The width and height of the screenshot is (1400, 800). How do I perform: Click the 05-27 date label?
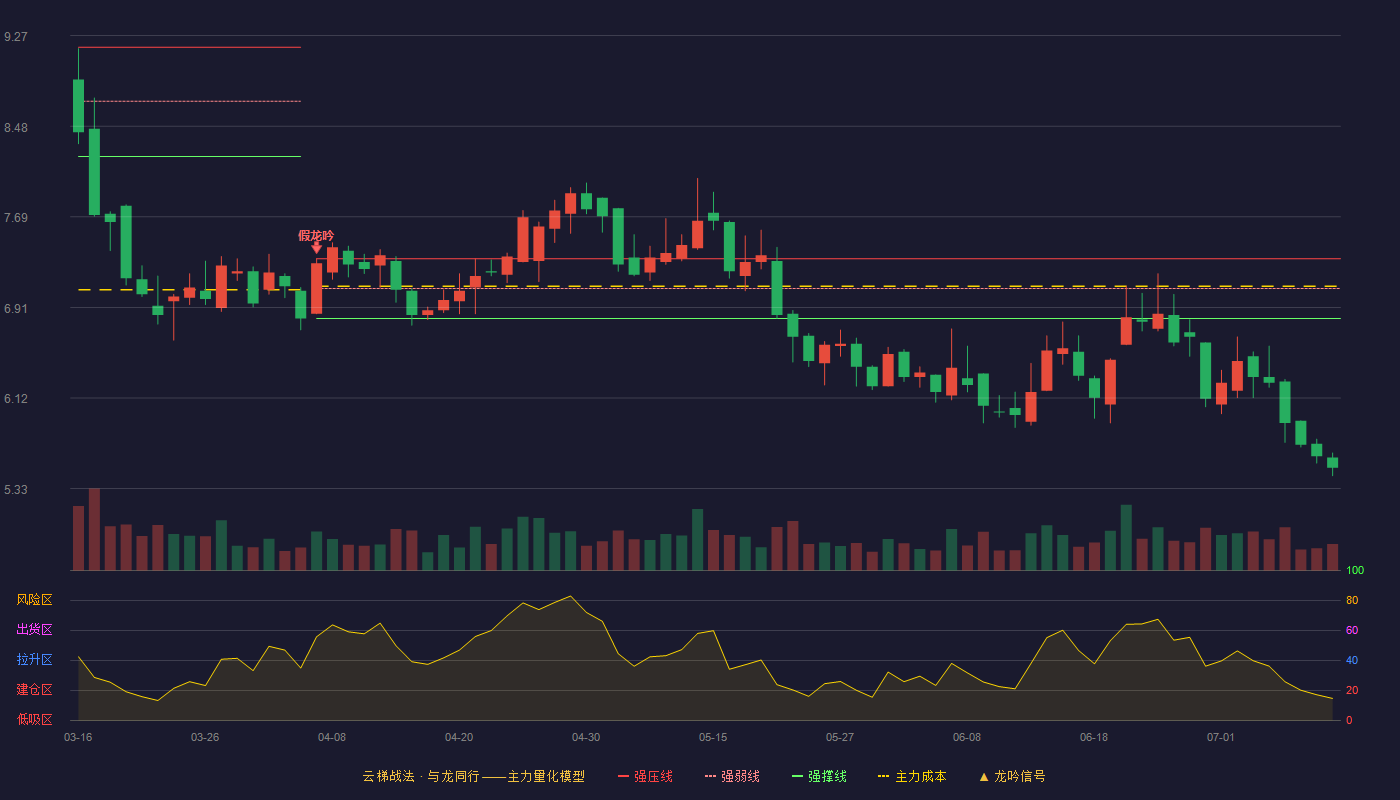click(840, 737)
